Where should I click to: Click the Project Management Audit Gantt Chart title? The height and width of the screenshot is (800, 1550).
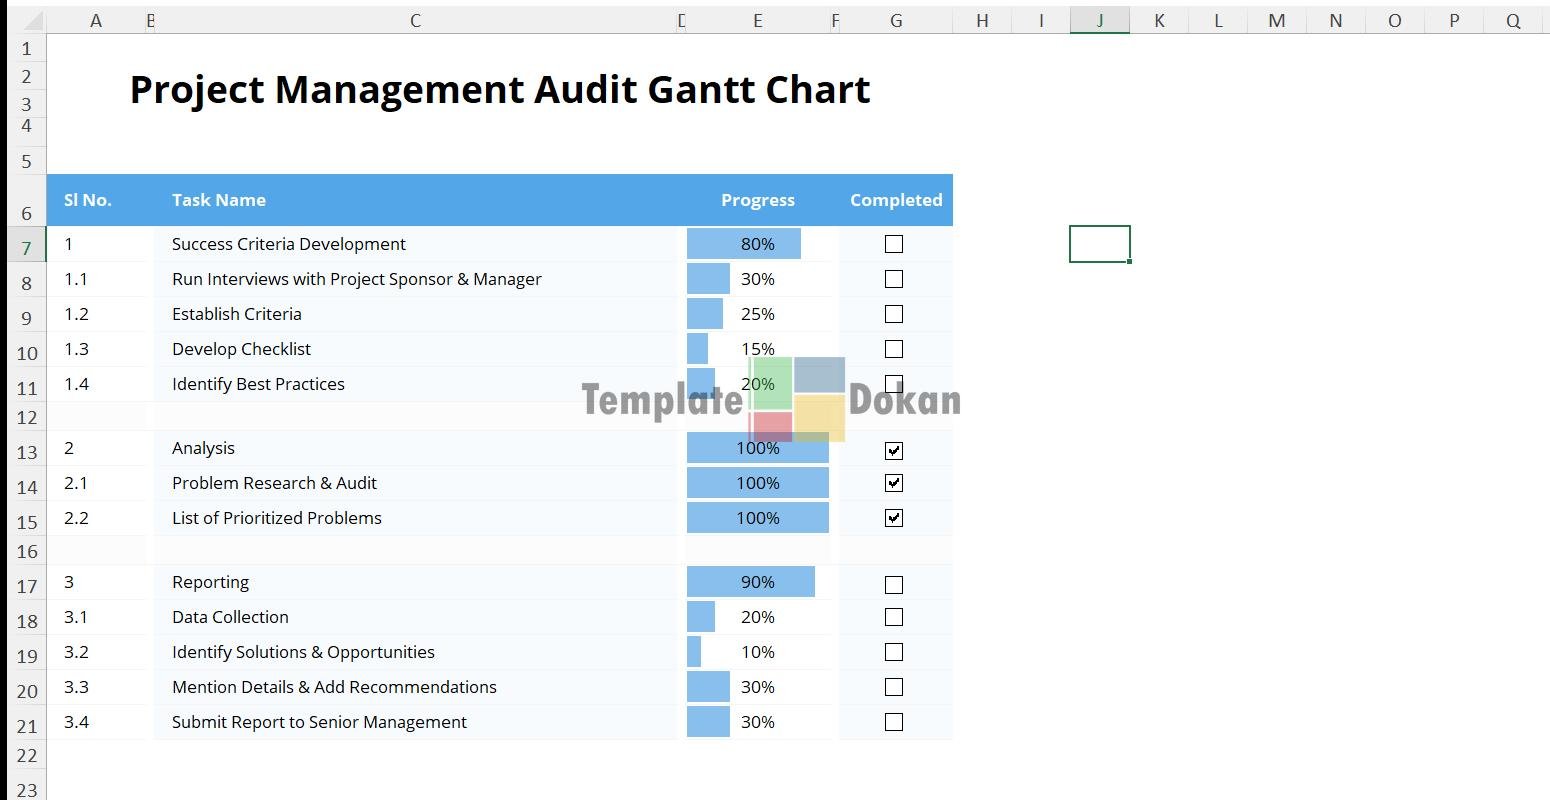coord(500,89)
